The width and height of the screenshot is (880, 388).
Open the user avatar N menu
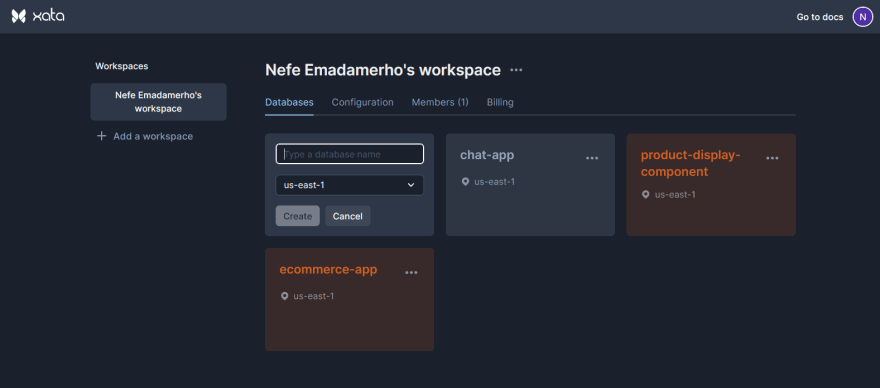click(x=863, y=17)
